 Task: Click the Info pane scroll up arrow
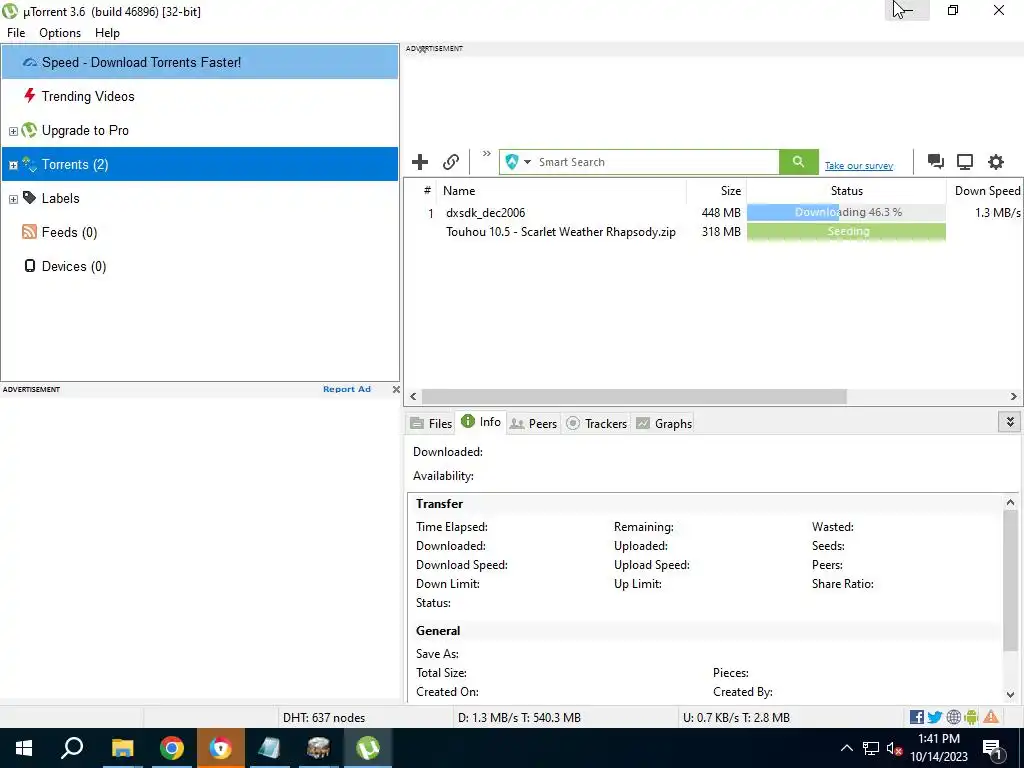tap(1010, 502)
